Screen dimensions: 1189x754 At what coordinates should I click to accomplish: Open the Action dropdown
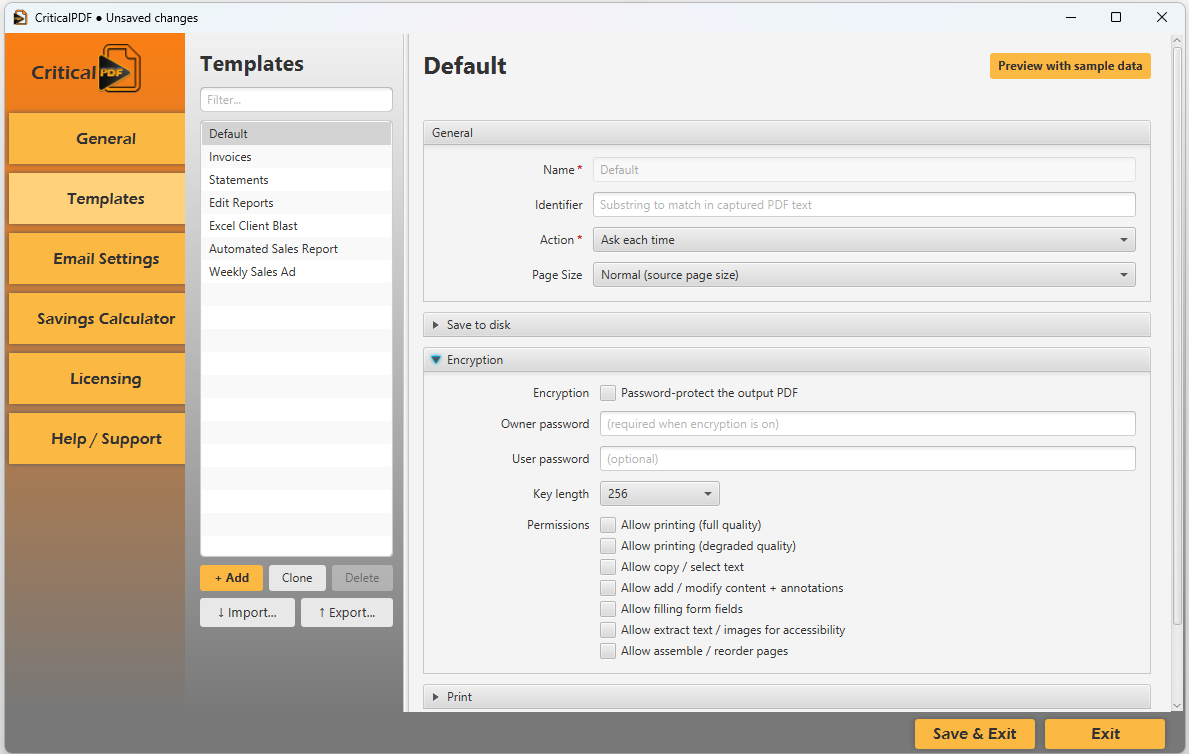coord(864,240)
